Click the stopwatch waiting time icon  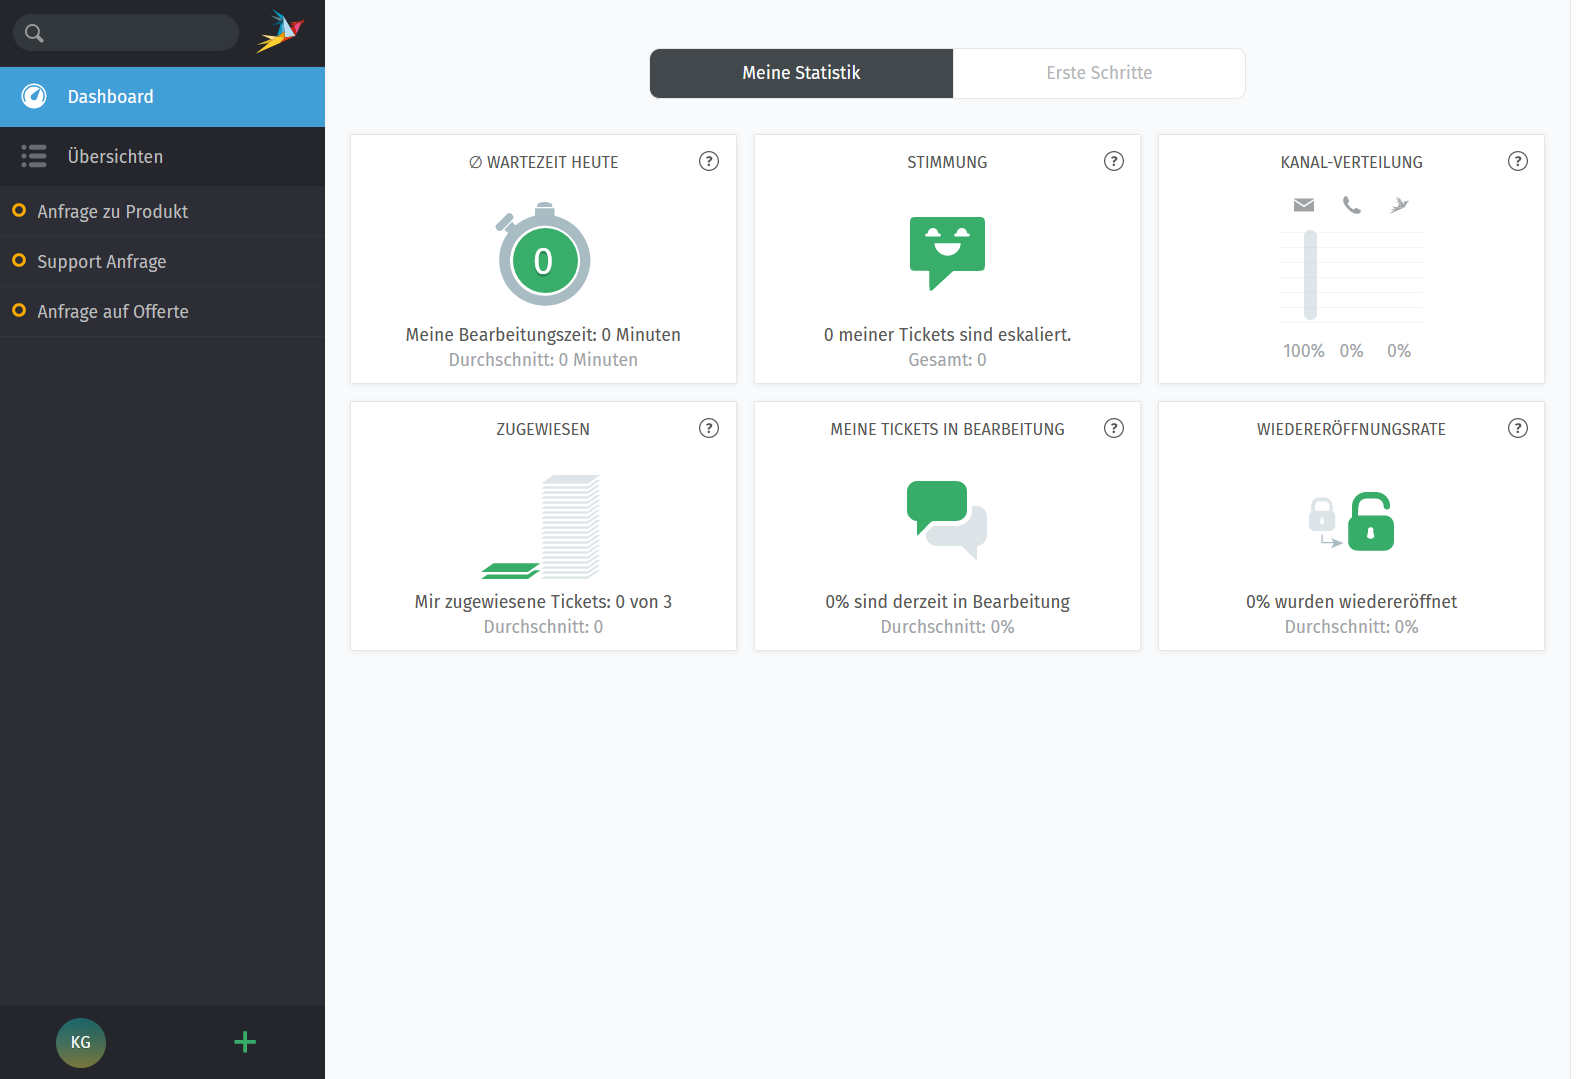pyautogui.click(x=543, y=257)
